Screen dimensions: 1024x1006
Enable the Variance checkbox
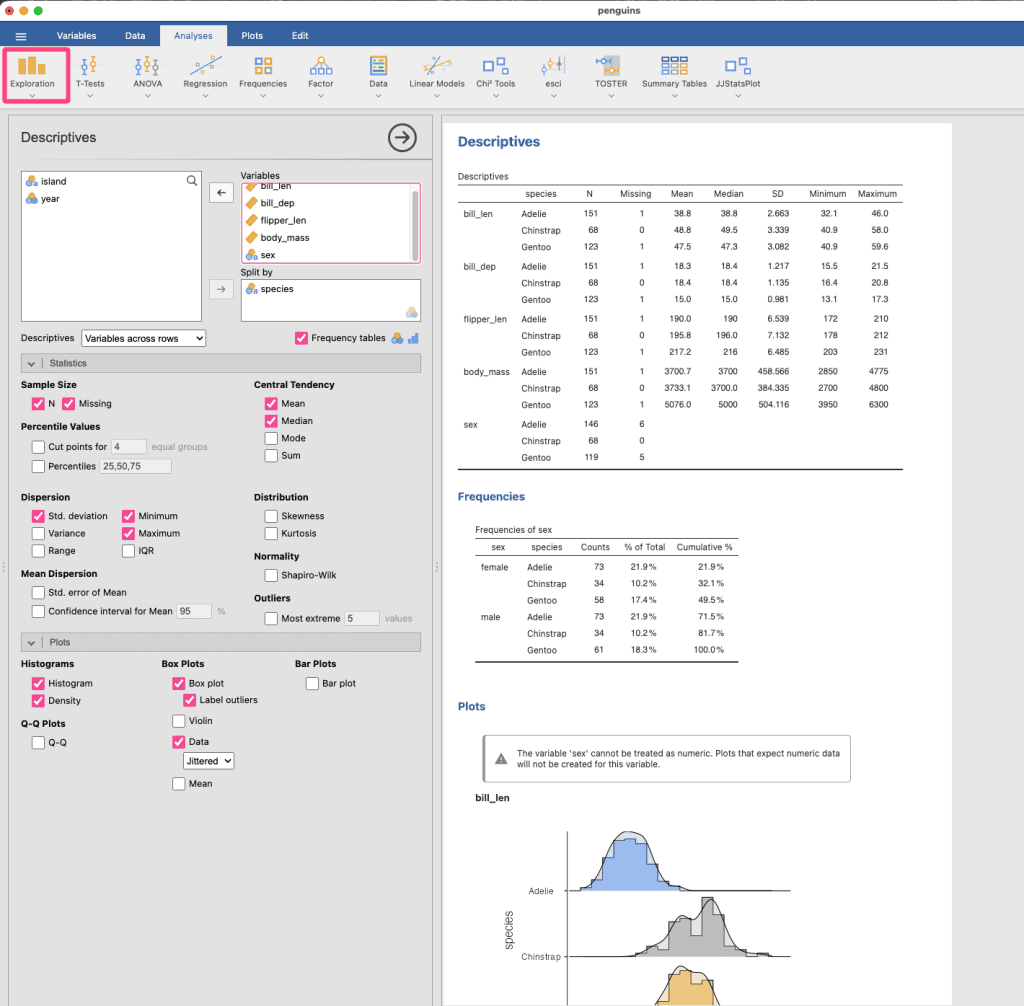39,534
